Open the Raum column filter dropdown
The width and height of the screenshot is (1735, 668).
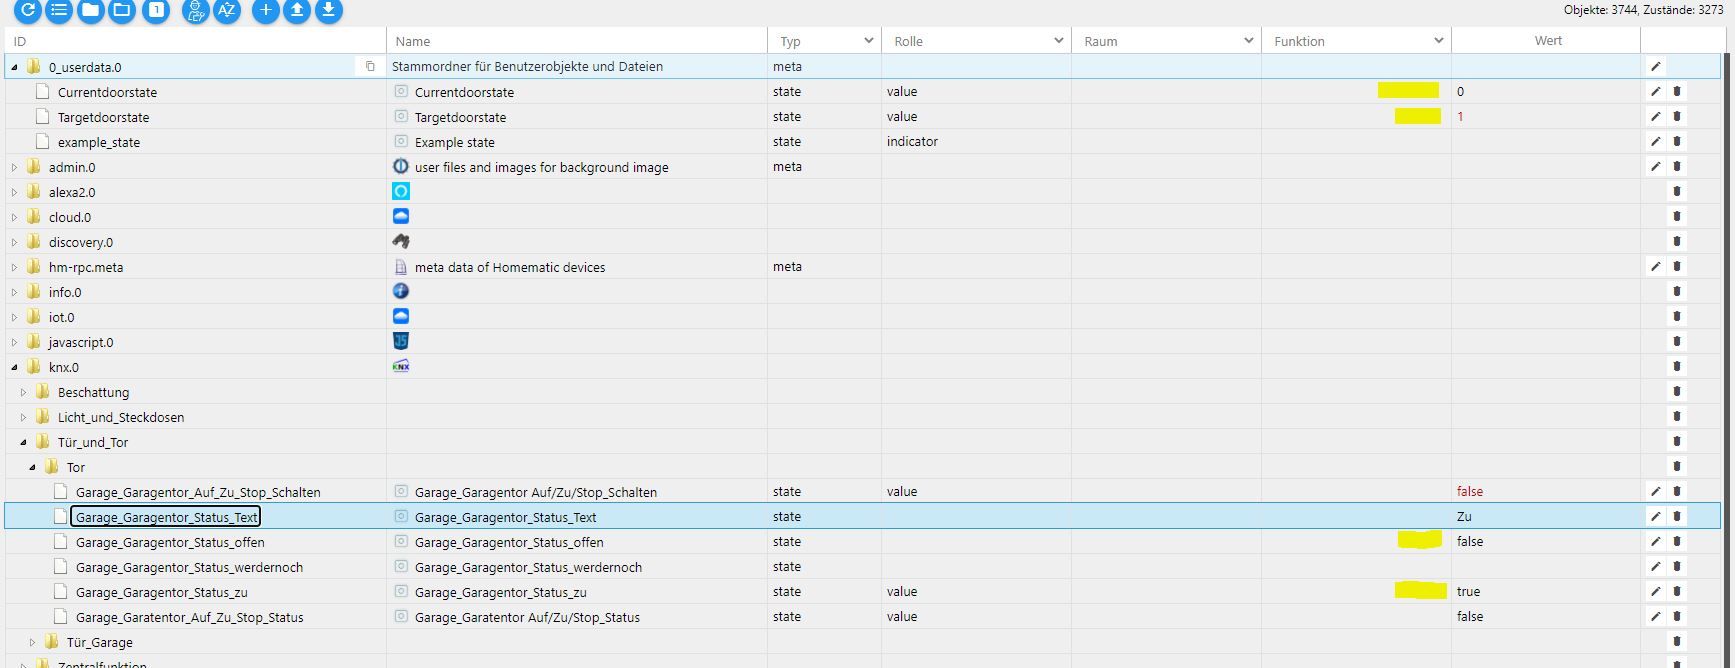pos(1248,41)
